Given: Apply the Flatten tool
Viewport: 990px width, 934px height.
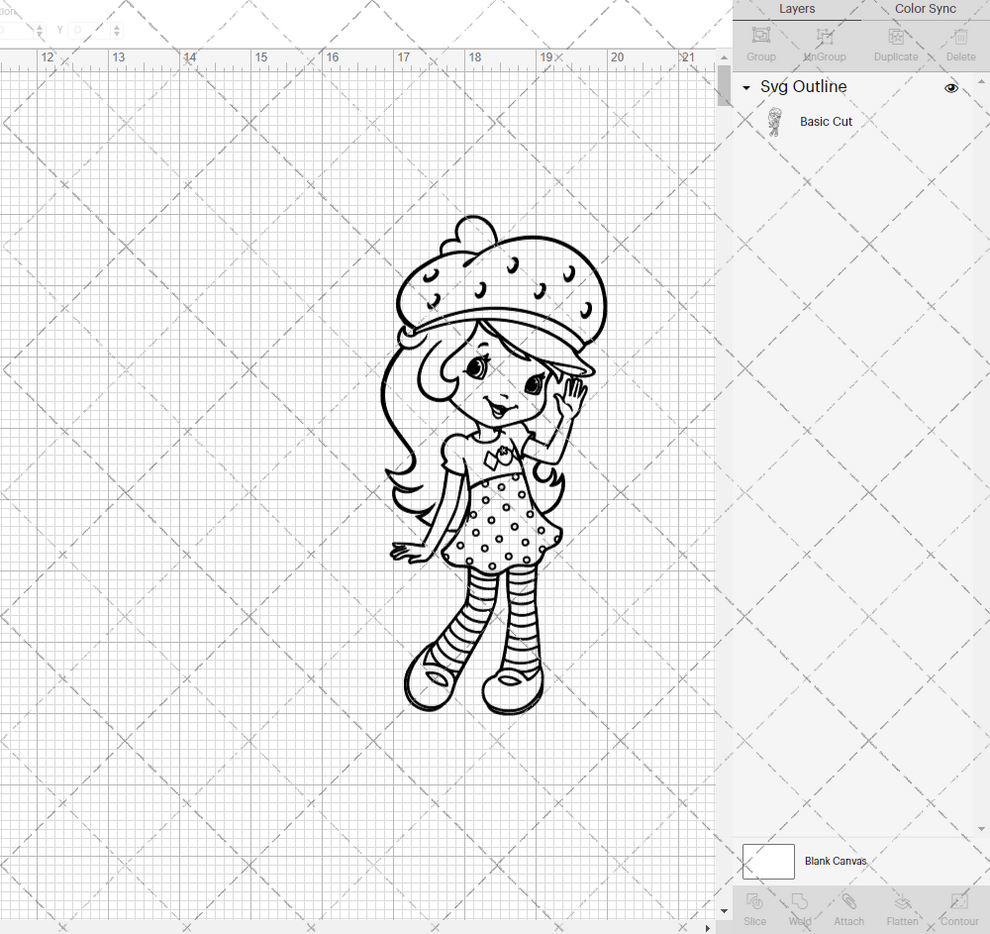Looking at the screenshot, I should click(x=902, y=907).
